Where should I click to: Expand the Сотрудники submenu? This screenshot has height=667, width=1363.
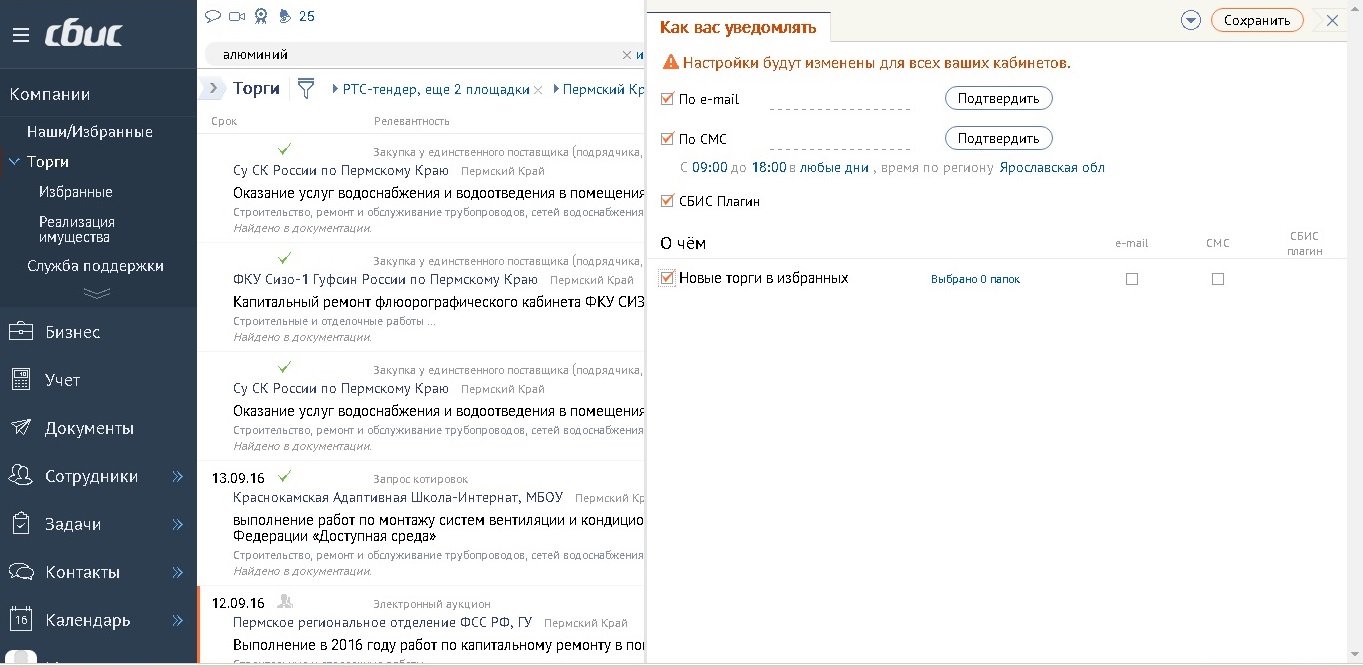(178, 477)
